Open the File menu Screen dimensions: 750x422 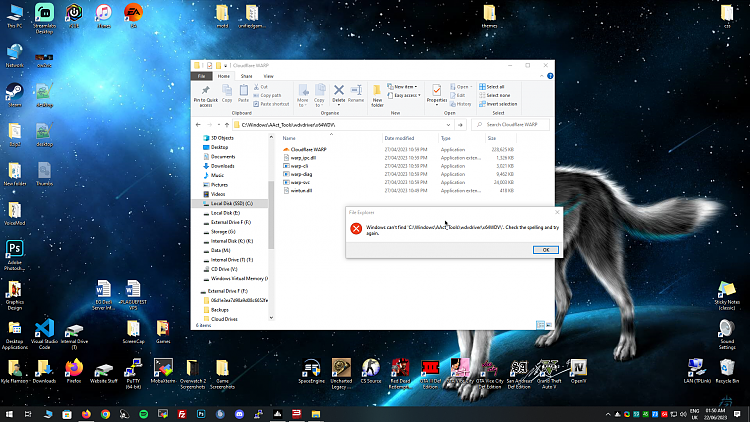[202, 76]
